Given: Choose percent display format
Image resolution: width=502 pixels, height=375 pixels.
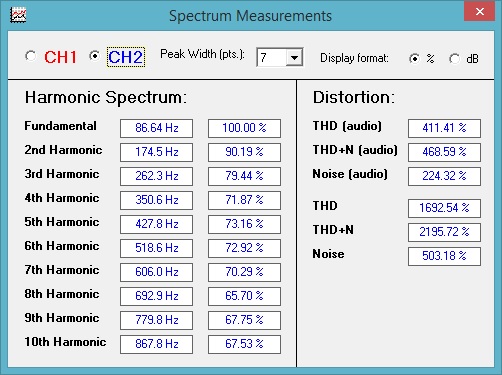Looking at the screenshot, I should tap(414, 59).
